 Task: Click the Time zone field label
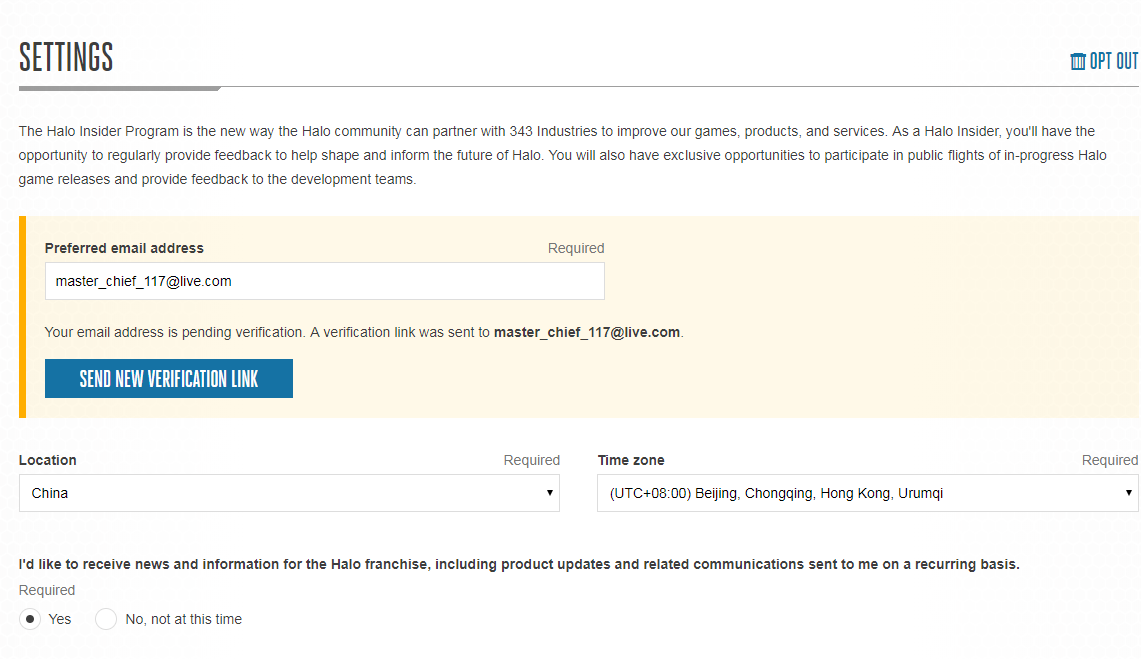point(631,460)
